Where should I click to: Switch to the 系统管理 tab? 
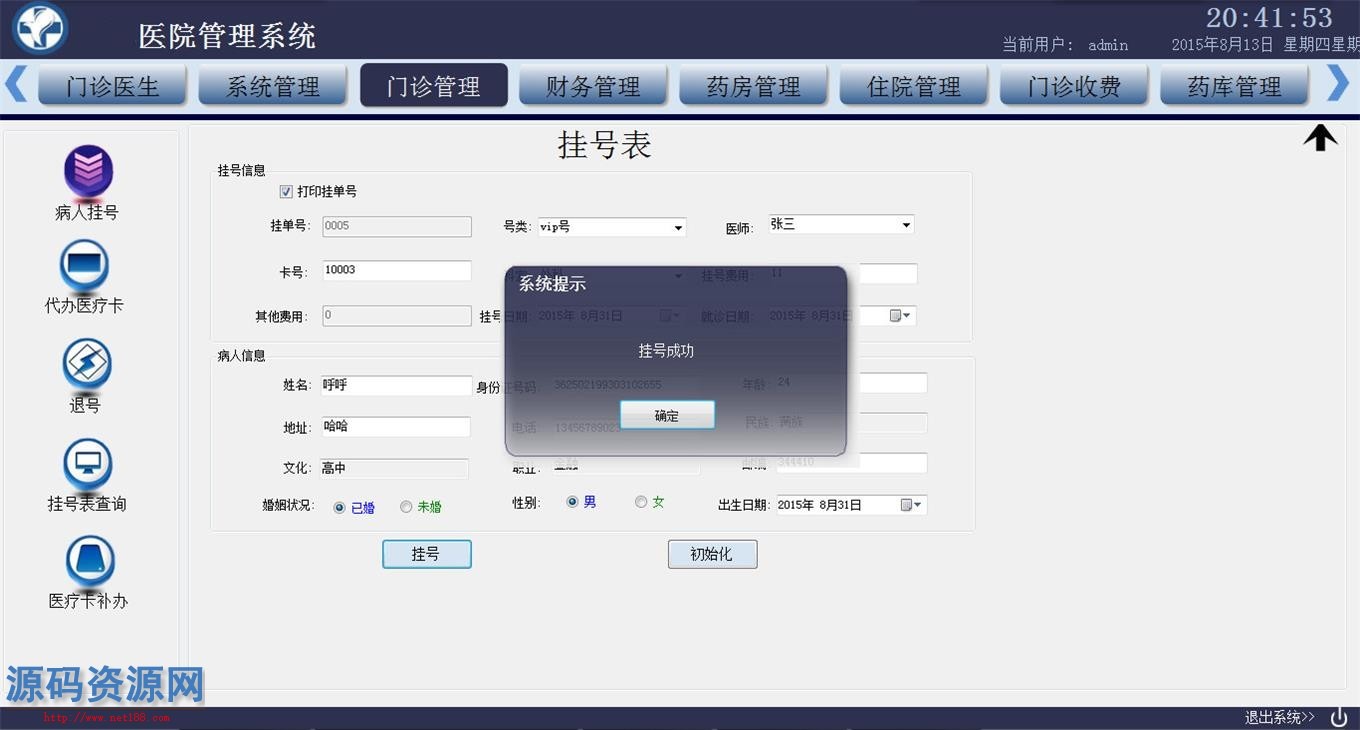(x=273, y=86)
